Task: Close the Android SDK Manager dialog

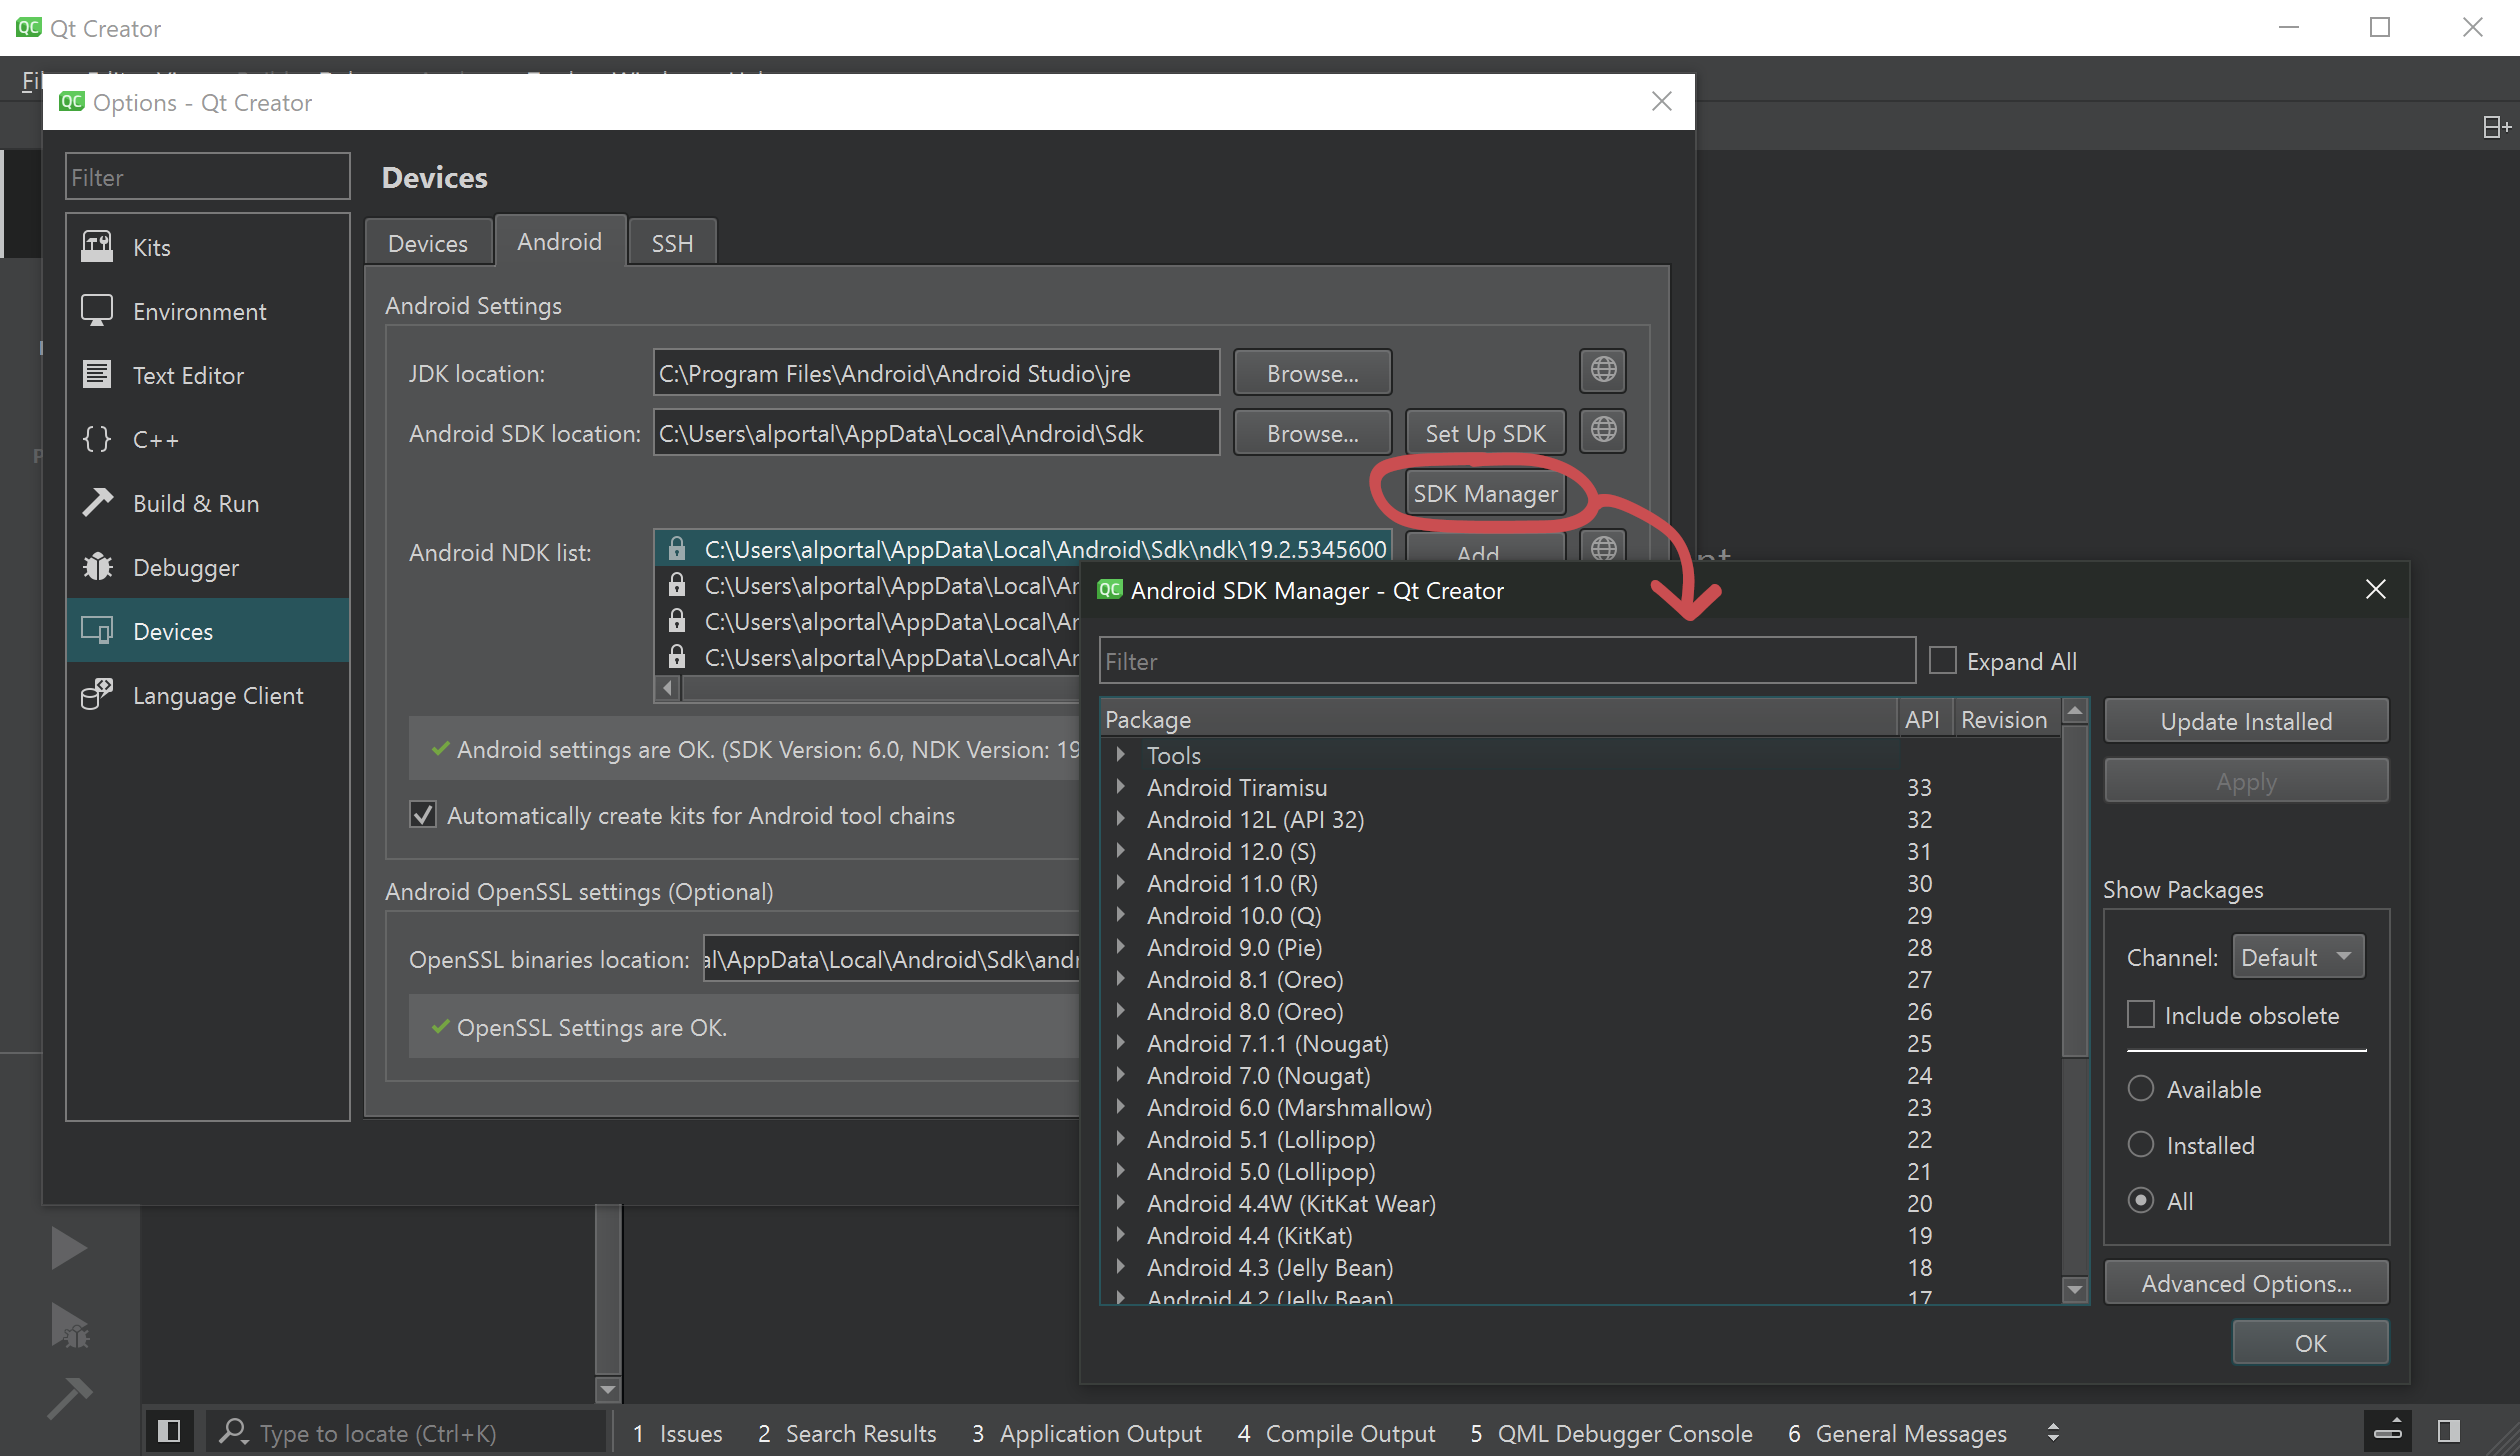Action: click(x=2376, y=590)
